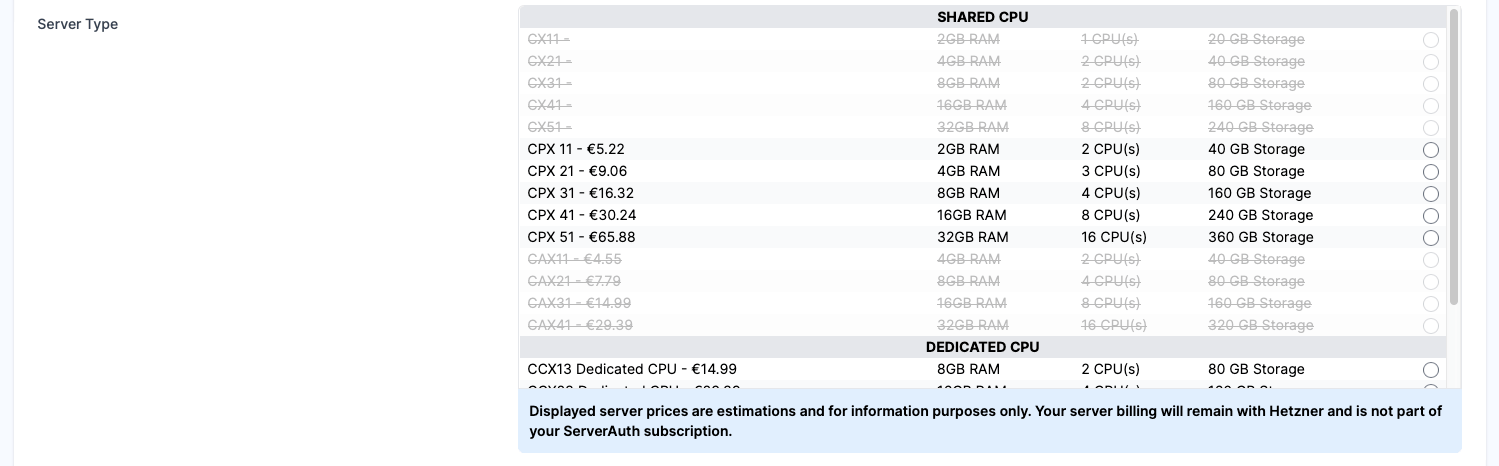
Task: Click the unavailable CX51 radio button
Action: 1430,128
